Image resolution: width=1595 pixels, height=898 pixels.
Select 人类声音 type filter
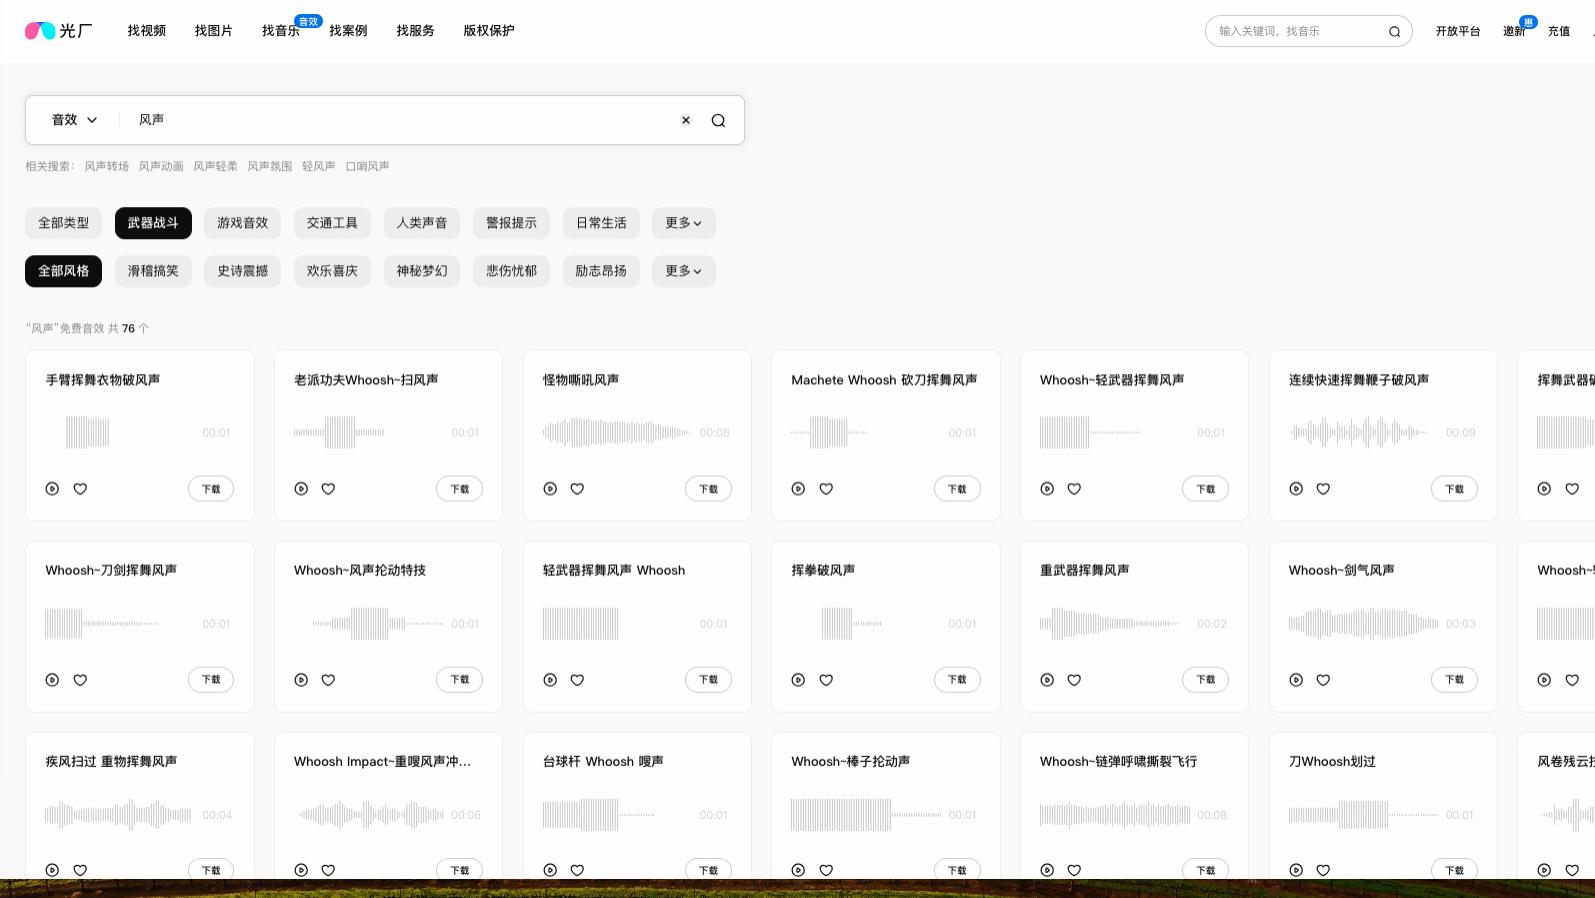tap(422, 223)
